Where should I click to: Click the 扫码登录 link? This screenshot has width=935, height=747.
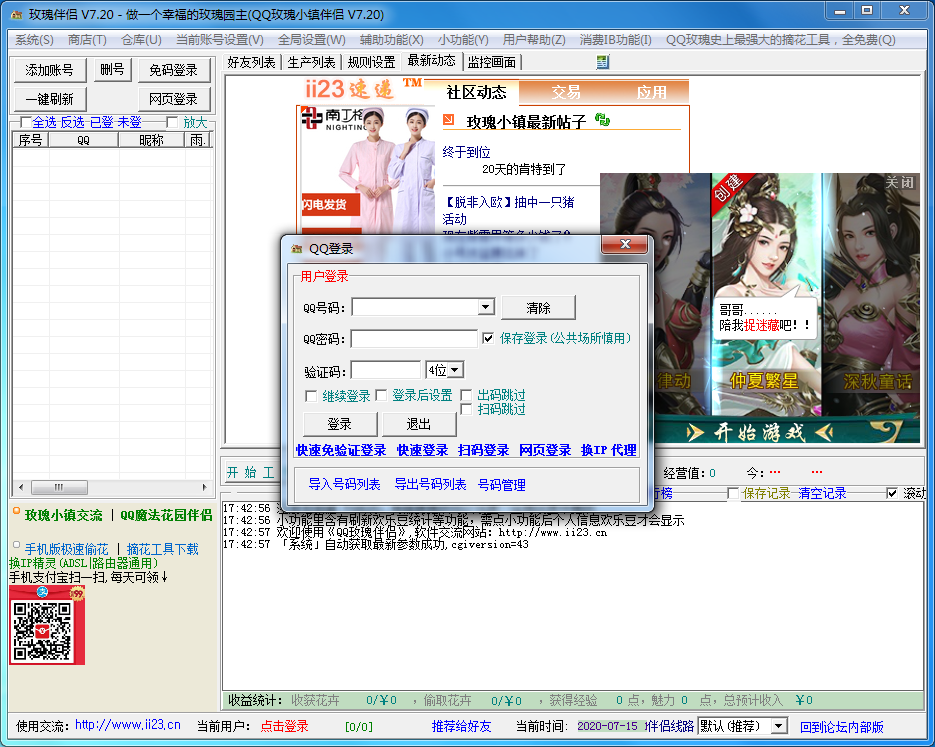pyautogui.click(x=484, y=450)
